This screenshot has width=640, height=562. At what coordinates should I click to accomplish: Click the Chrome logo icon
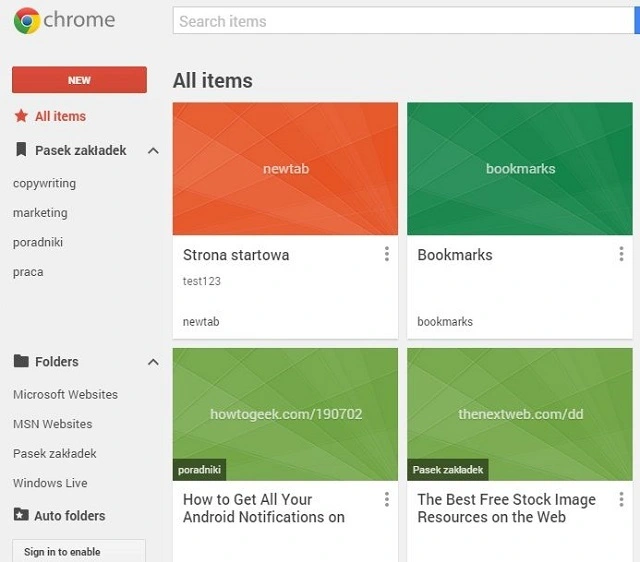point(27,20)
